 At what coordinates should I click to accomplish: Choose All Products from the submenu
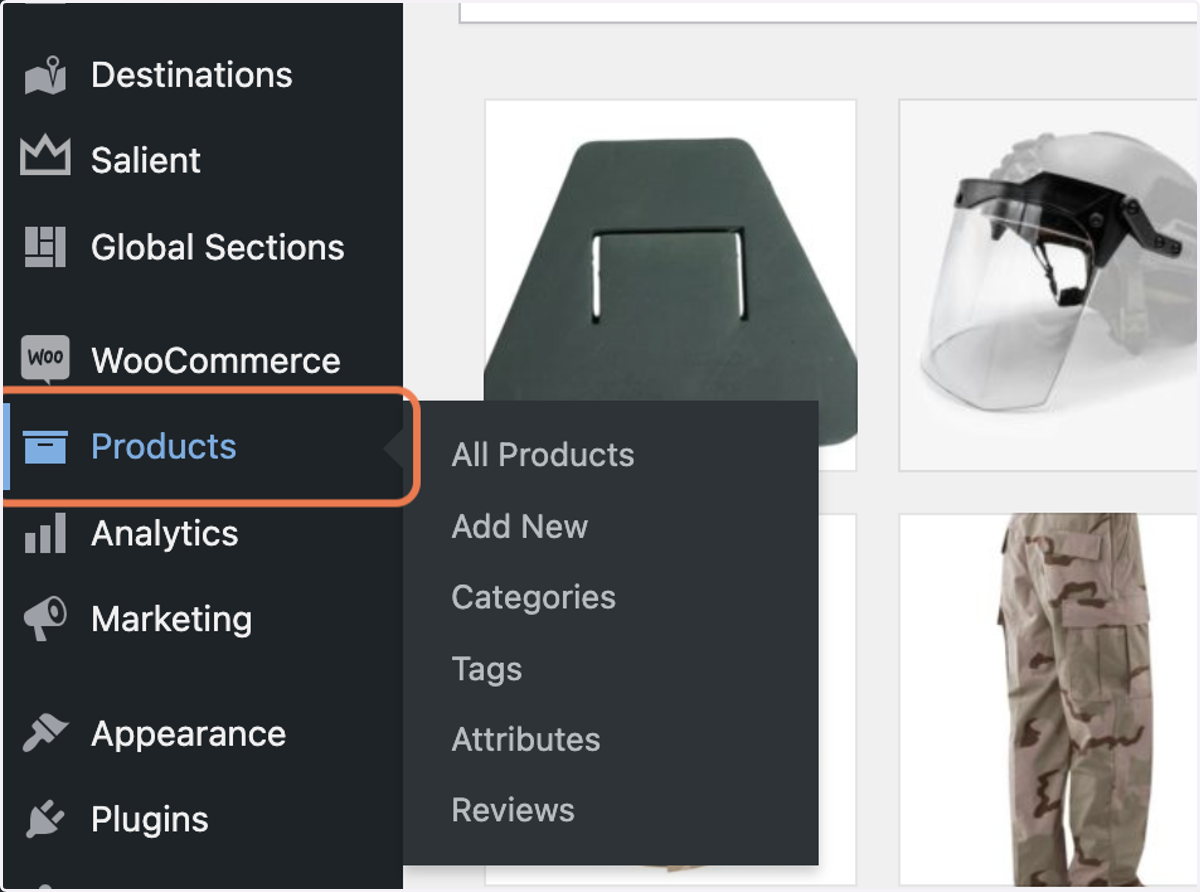pyautogui.click(x=543, y=455)
